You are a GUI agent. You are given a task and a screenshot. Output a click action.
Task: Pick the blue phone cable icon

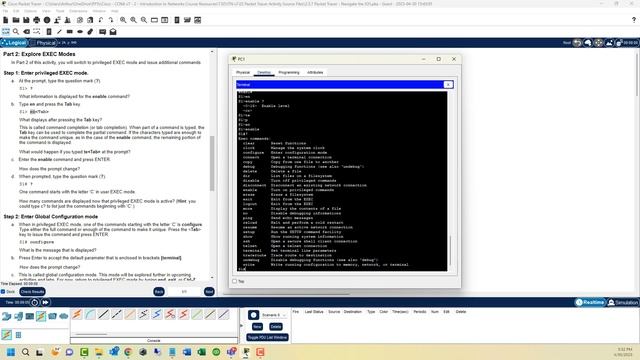click(x=157, y=314)
